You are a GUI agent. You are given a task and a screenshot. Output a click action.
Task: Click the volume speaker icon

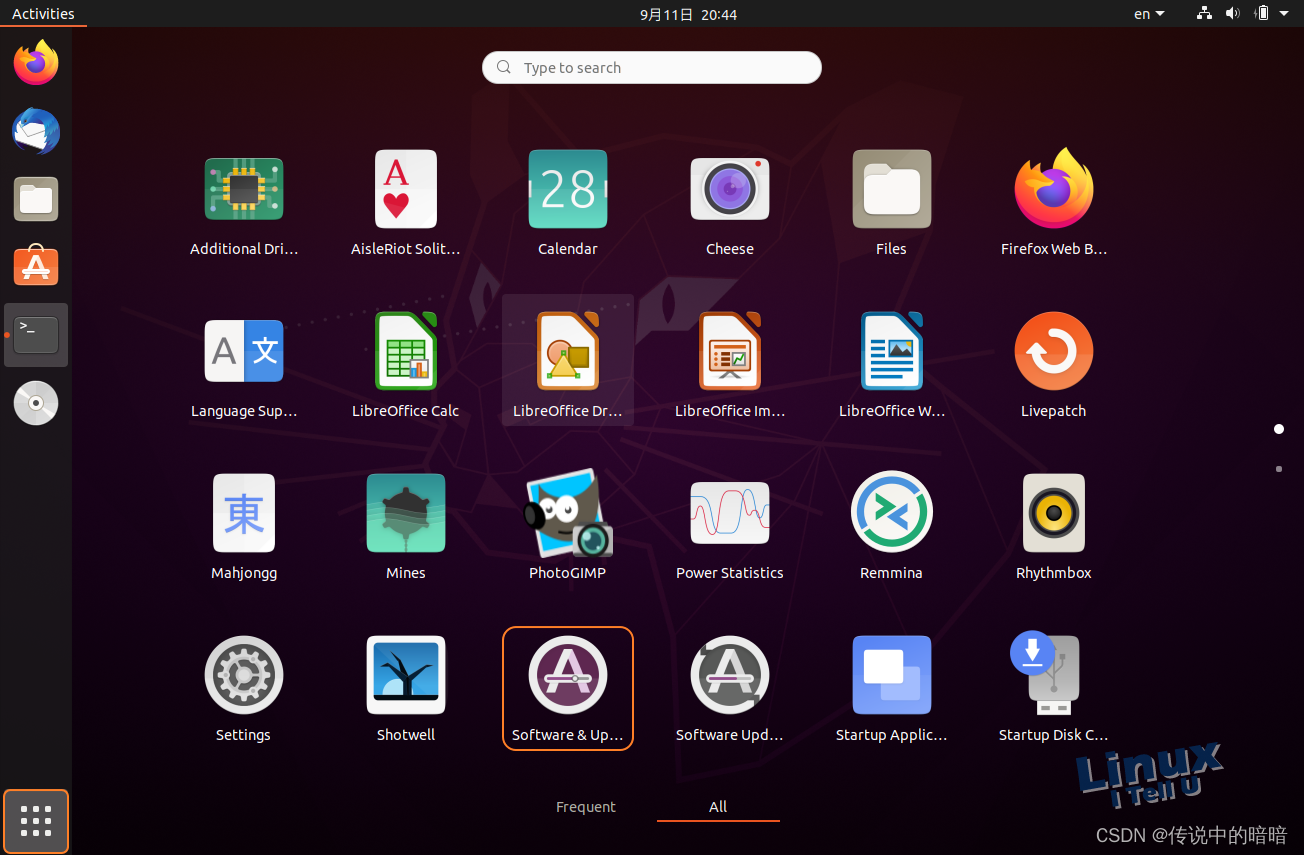click(1232, 14)
